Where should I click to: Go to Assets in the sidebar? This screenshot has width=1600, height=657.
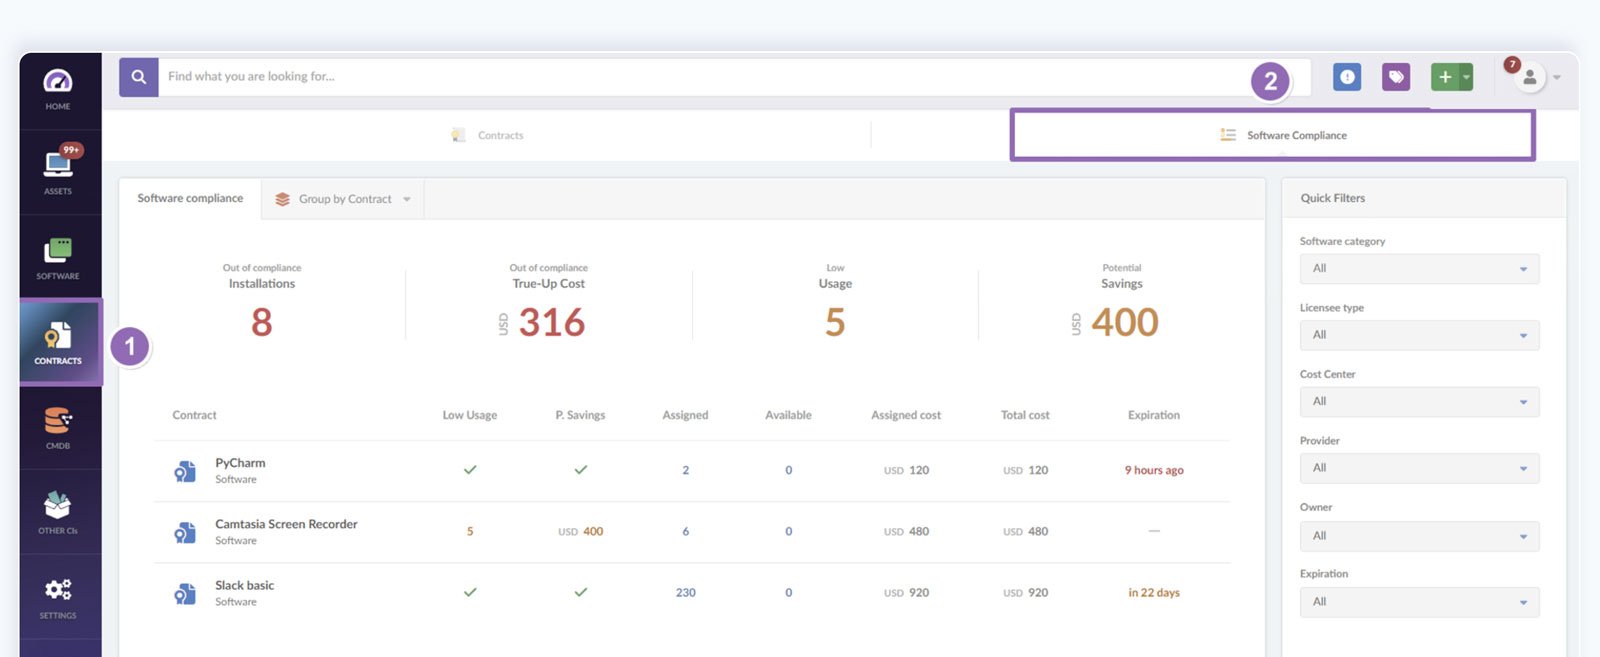pos(58,171)
